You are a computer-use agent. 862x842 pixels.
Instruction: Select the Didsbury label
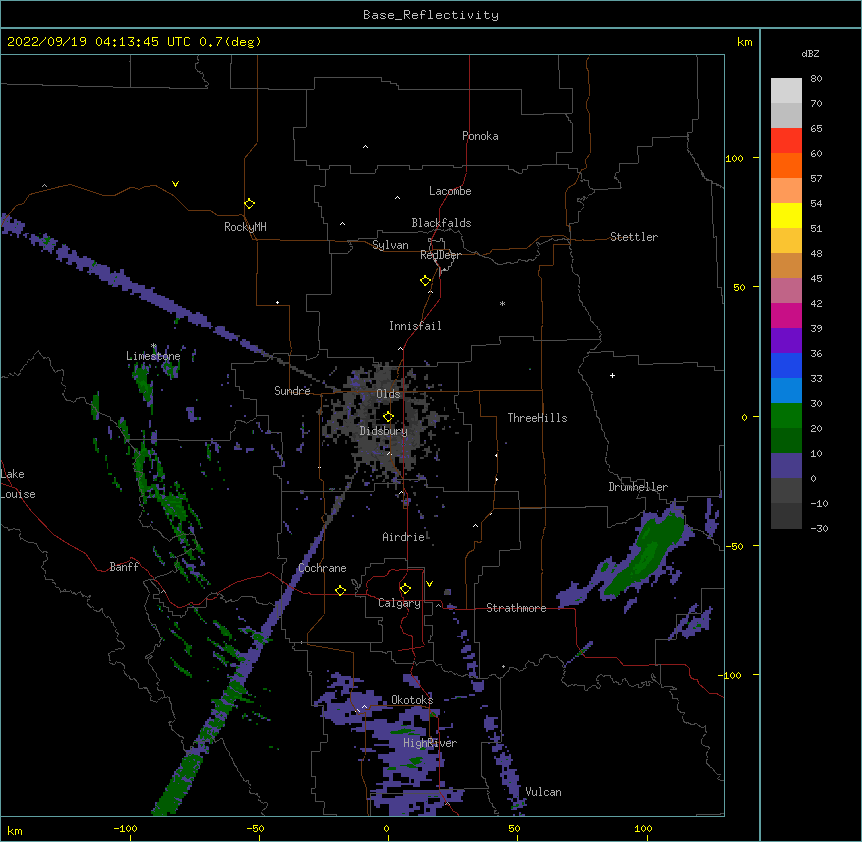(x=384, y=431)
